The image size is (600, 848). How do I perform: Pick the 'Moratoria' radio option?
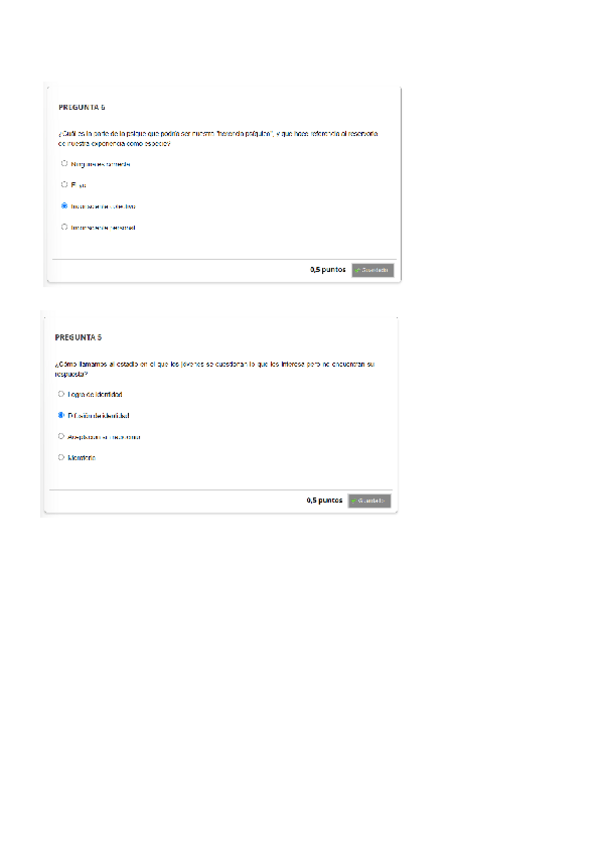tap(61, 458)
